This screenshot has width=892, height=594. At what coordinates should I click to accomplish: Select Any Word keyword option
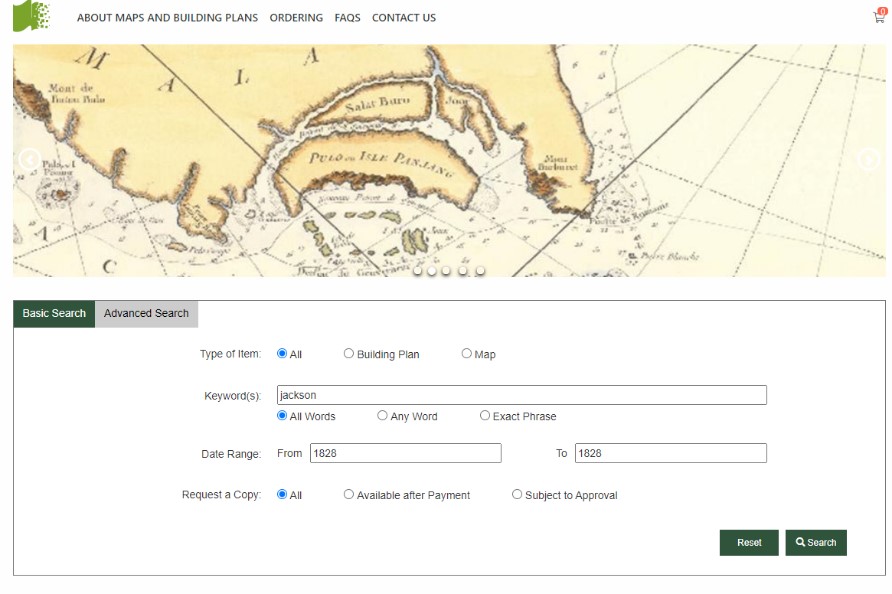tap(382, 415)
